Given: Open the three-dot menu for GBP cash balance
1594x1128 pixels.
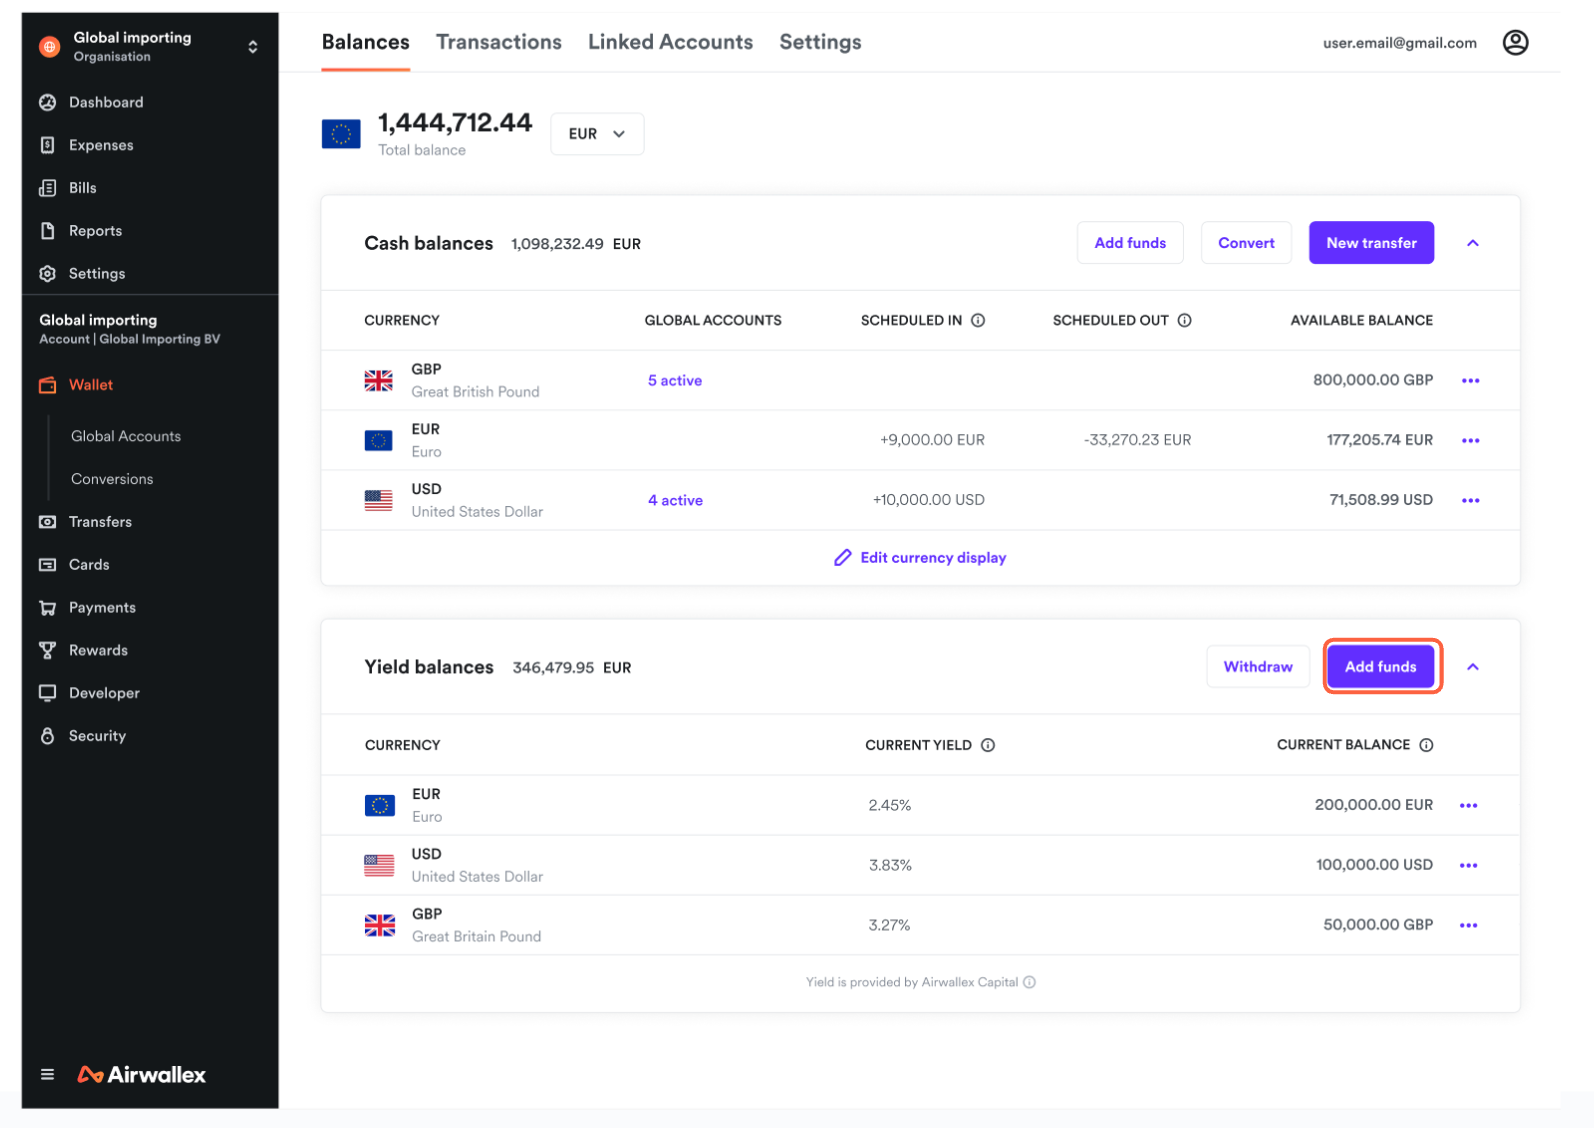Looking at the screenshot, I should tap(1470, 381).
